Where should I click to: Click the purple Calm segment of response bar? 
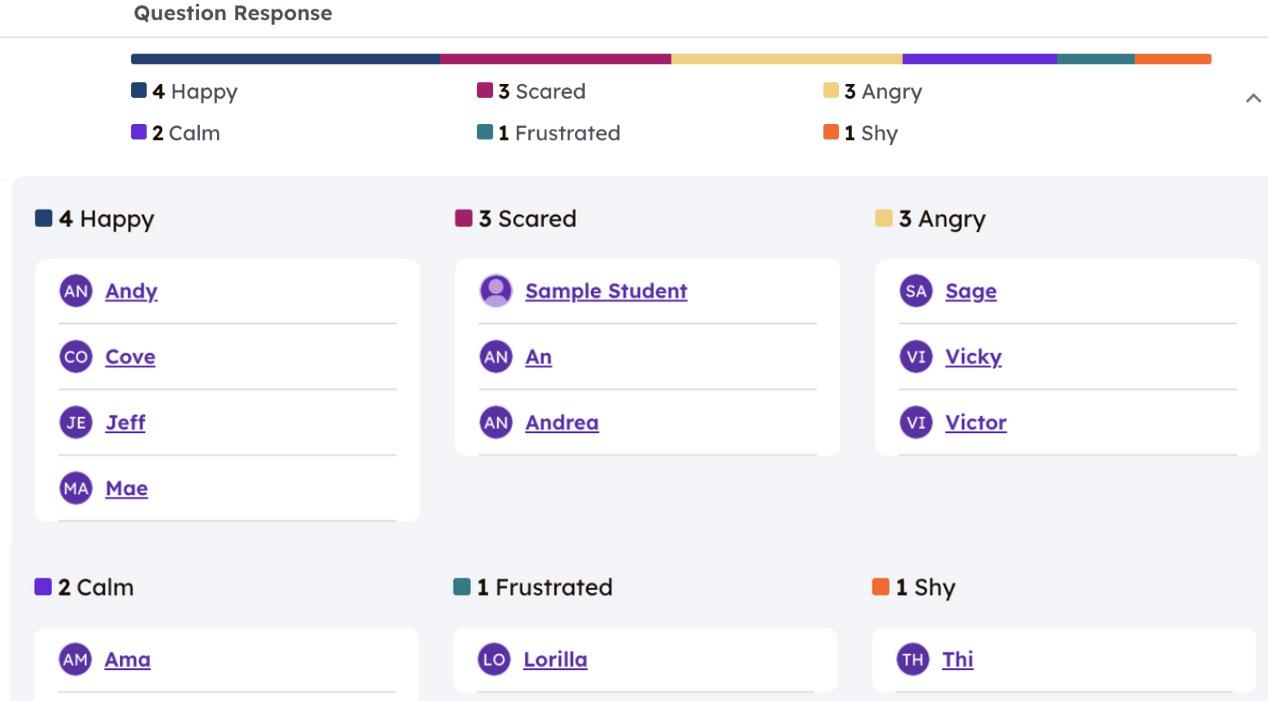(x=979, y=59)
